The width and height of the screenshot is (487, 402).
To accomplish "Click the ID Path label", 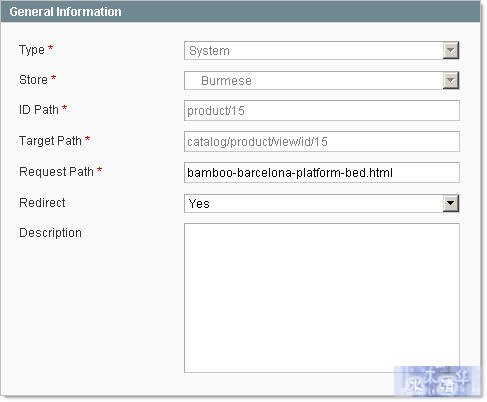I will (x=39, y=110).
